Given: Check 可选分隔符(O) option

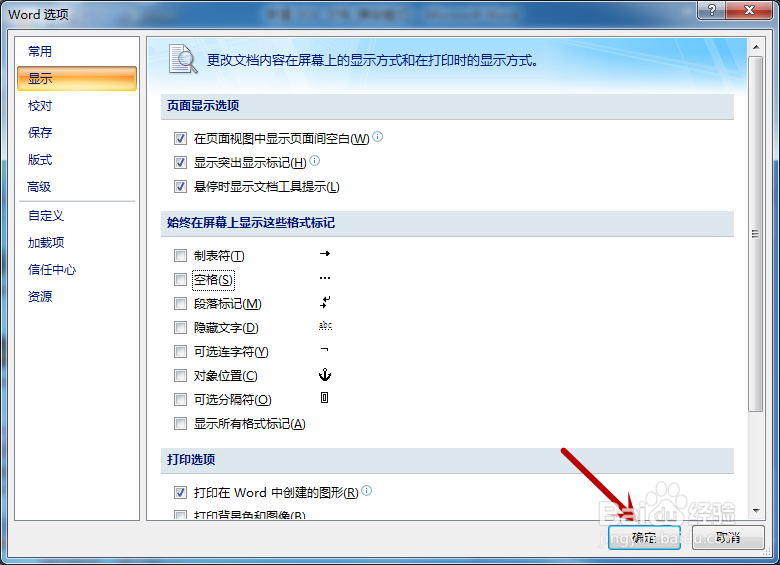Looking at the screenshot, I should pos(180,399).
